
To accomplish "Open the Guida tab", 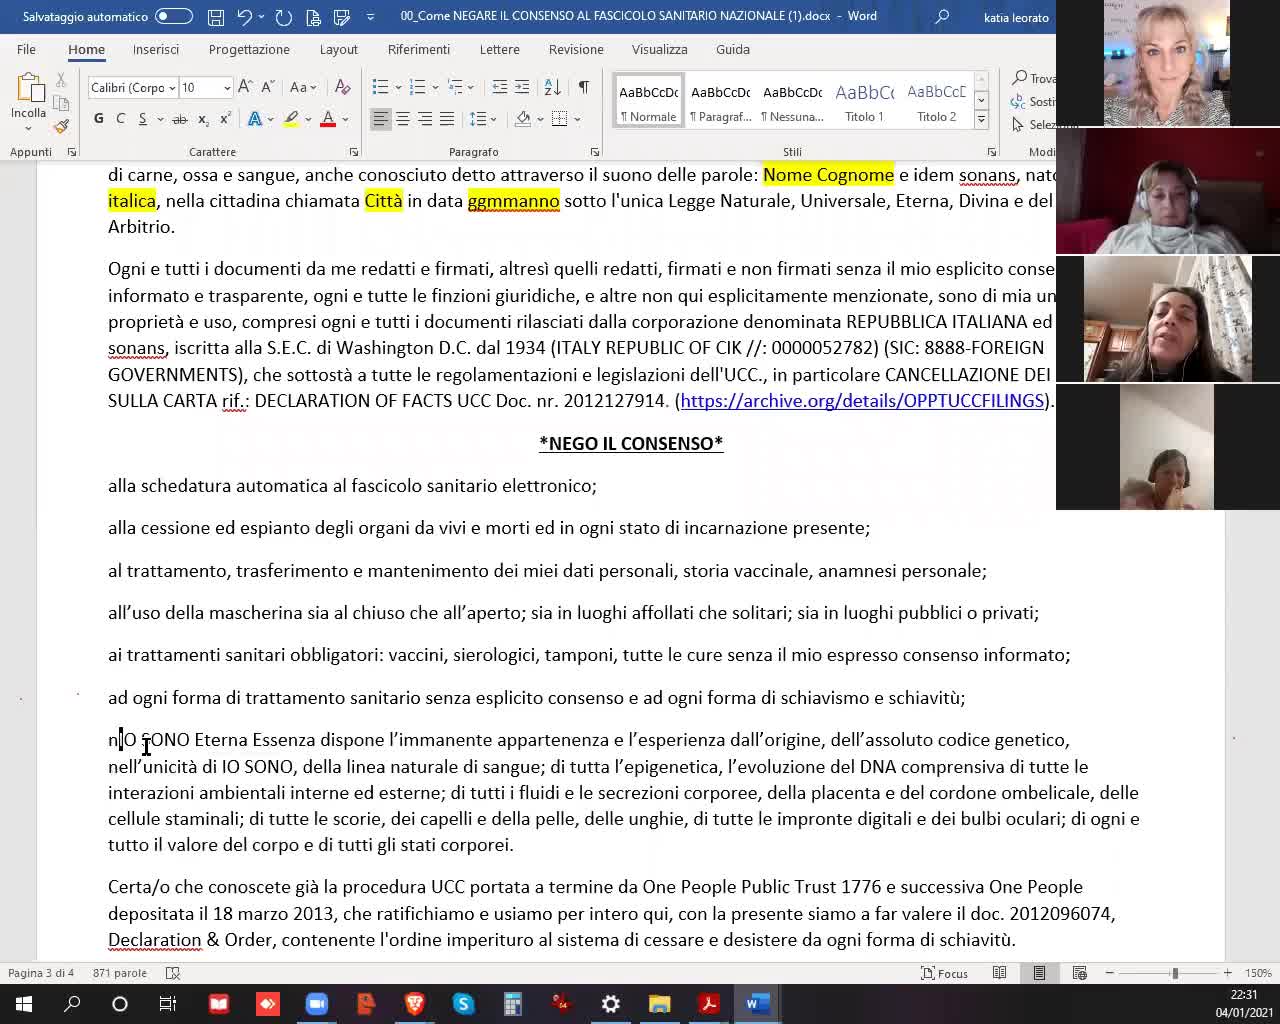I will [733, 49].
